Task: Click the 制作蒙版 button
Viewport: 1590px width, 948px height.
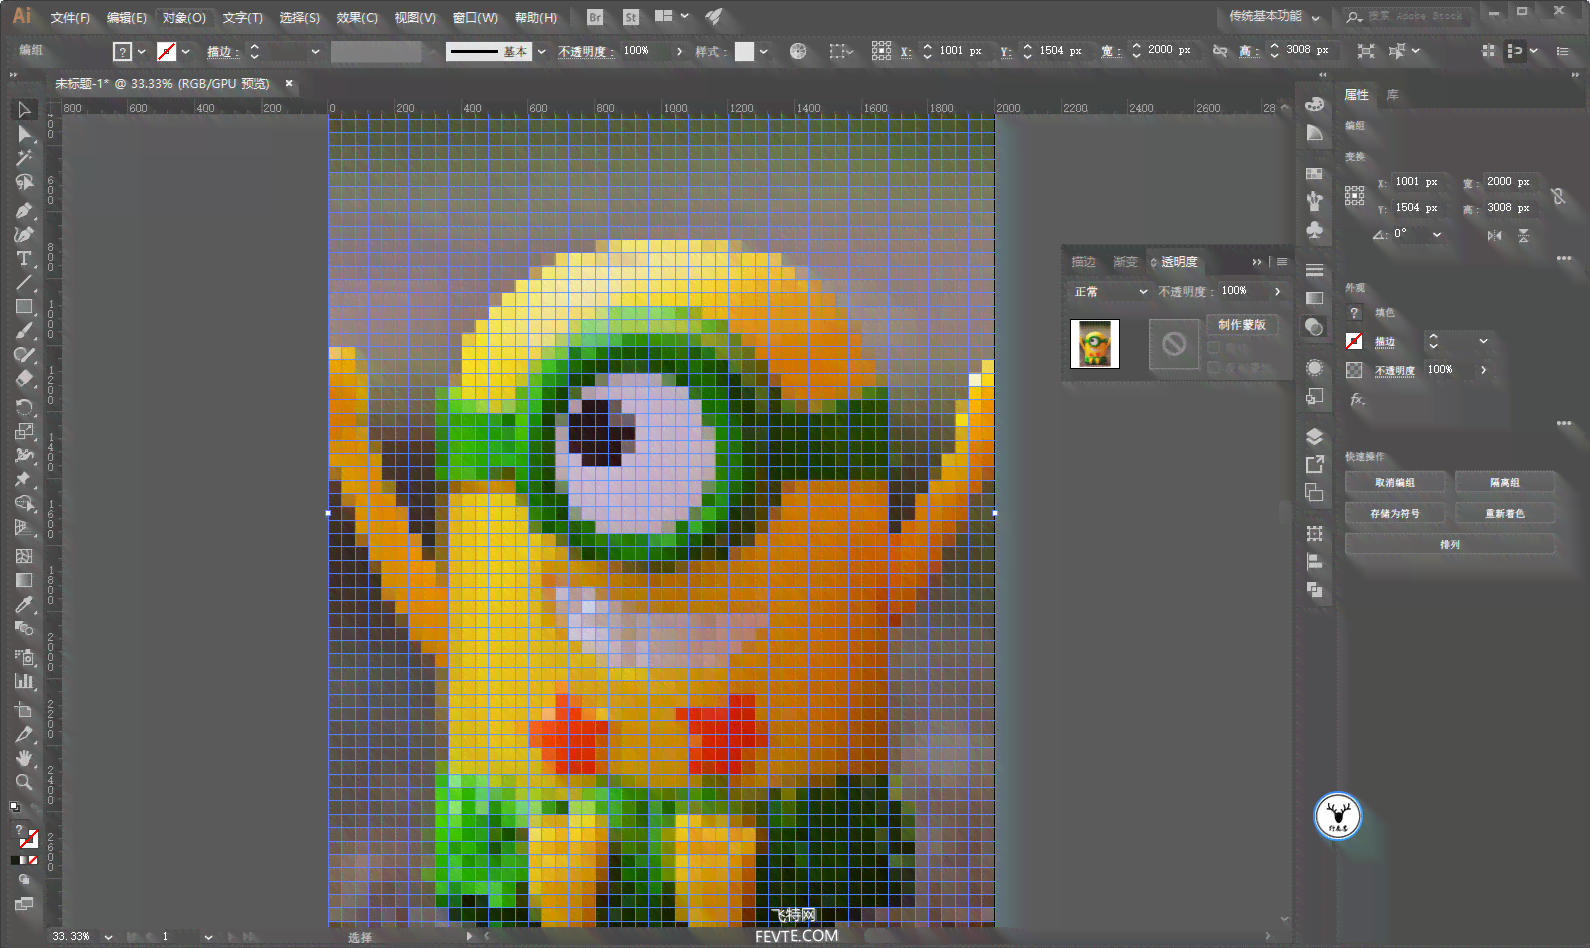Action: pyautogui.click(x=1242, y=325)
